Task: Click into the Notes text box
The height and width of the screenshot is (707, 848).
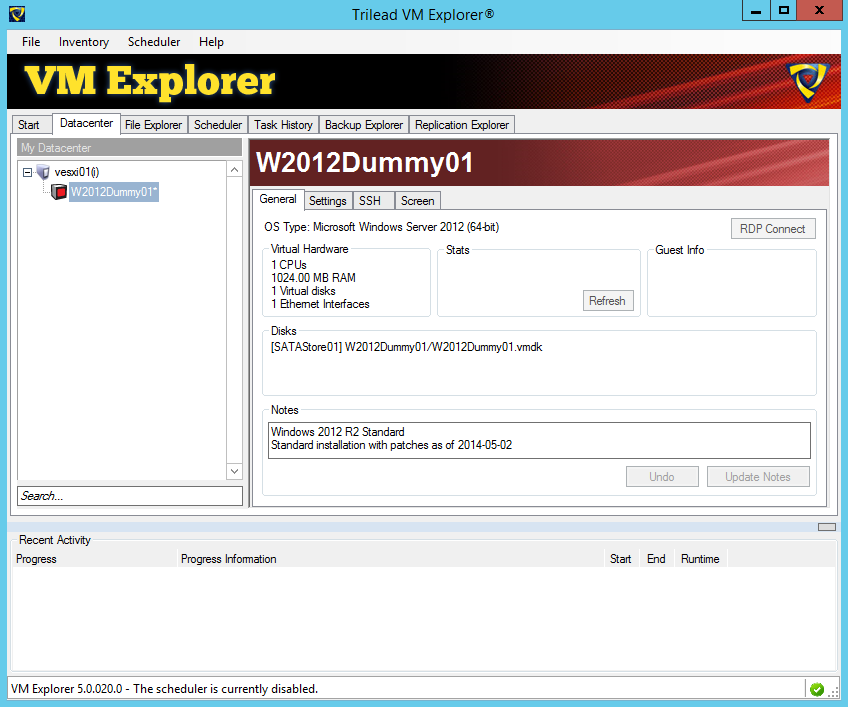Action: [539, 440]
